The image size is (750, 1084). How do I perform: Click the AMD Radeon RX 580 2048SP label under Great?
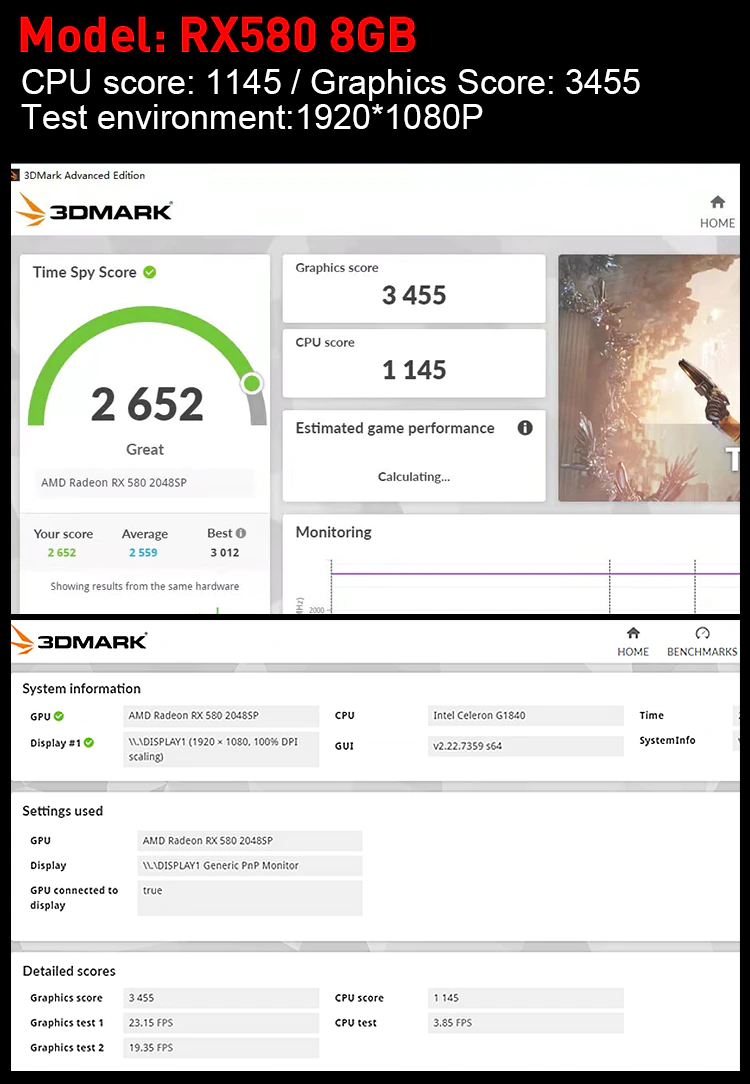[144, 483]
